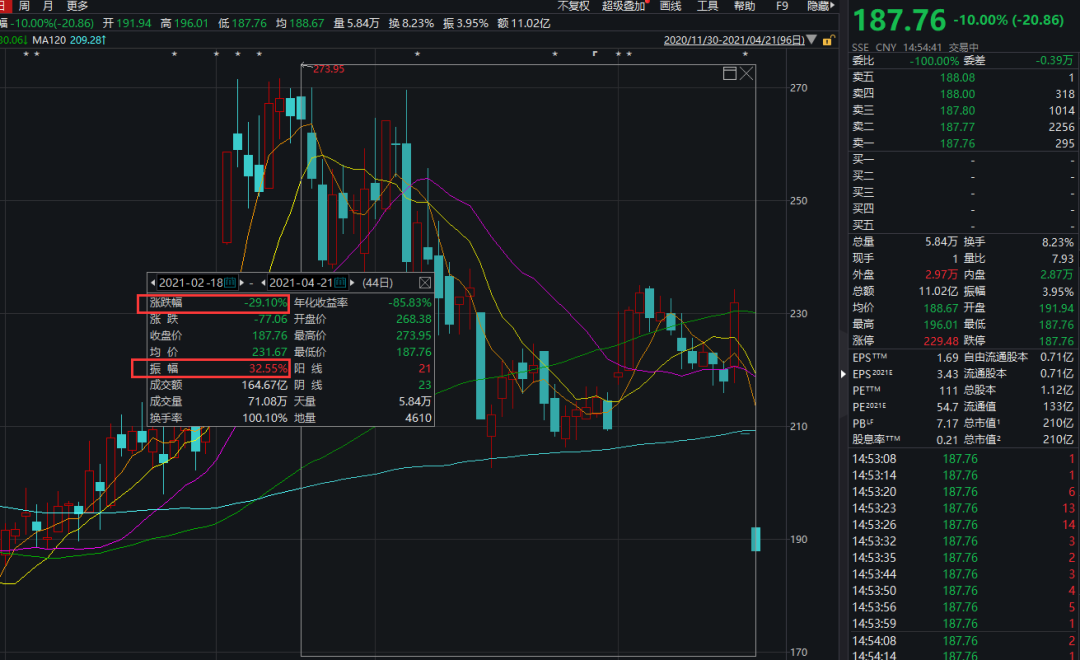This screenshot has height=660, width=1080.
Task: Open the 超级叠加 overlay menu
Action: (623, 6)
